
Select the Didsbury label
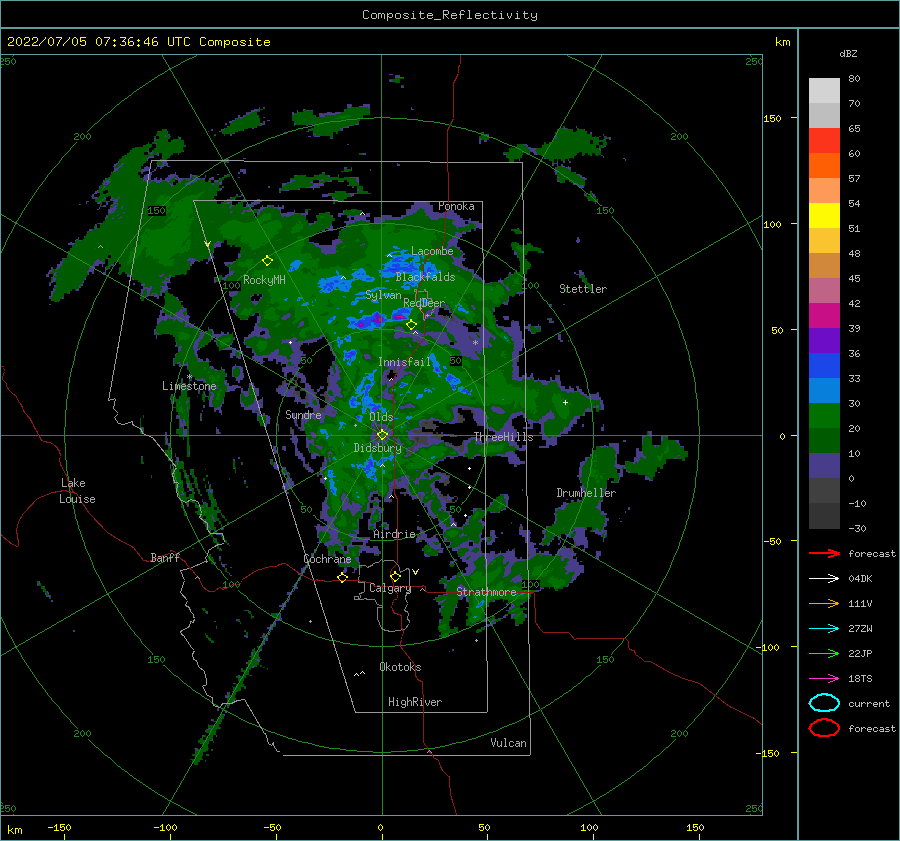pyautogui.click(x=377, y=448)
